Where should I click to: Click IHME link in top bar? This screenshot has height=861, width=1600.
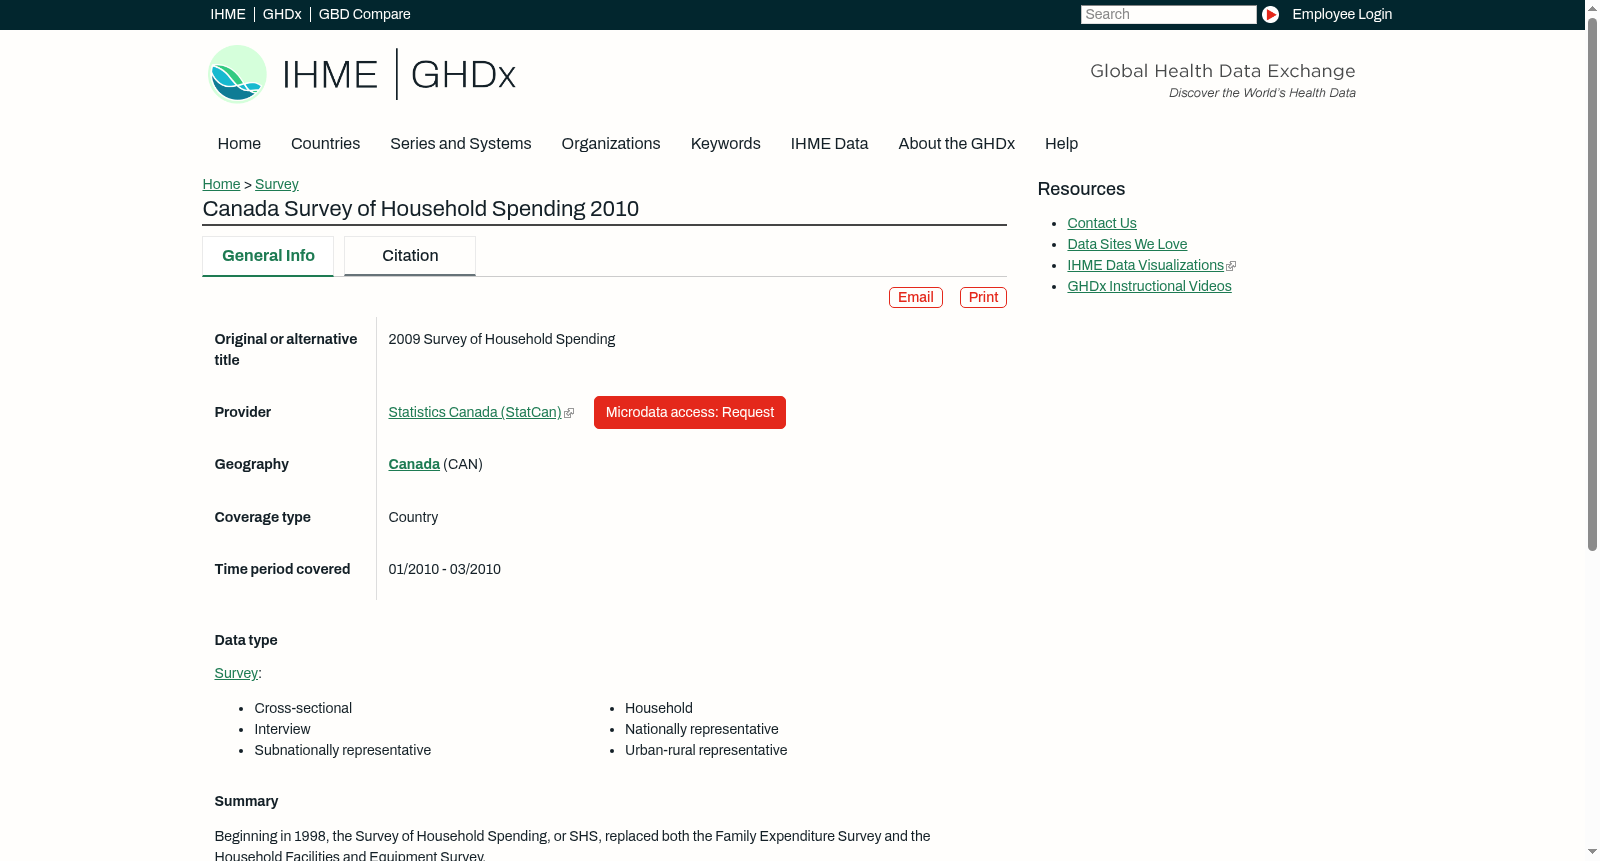[228, 15]
